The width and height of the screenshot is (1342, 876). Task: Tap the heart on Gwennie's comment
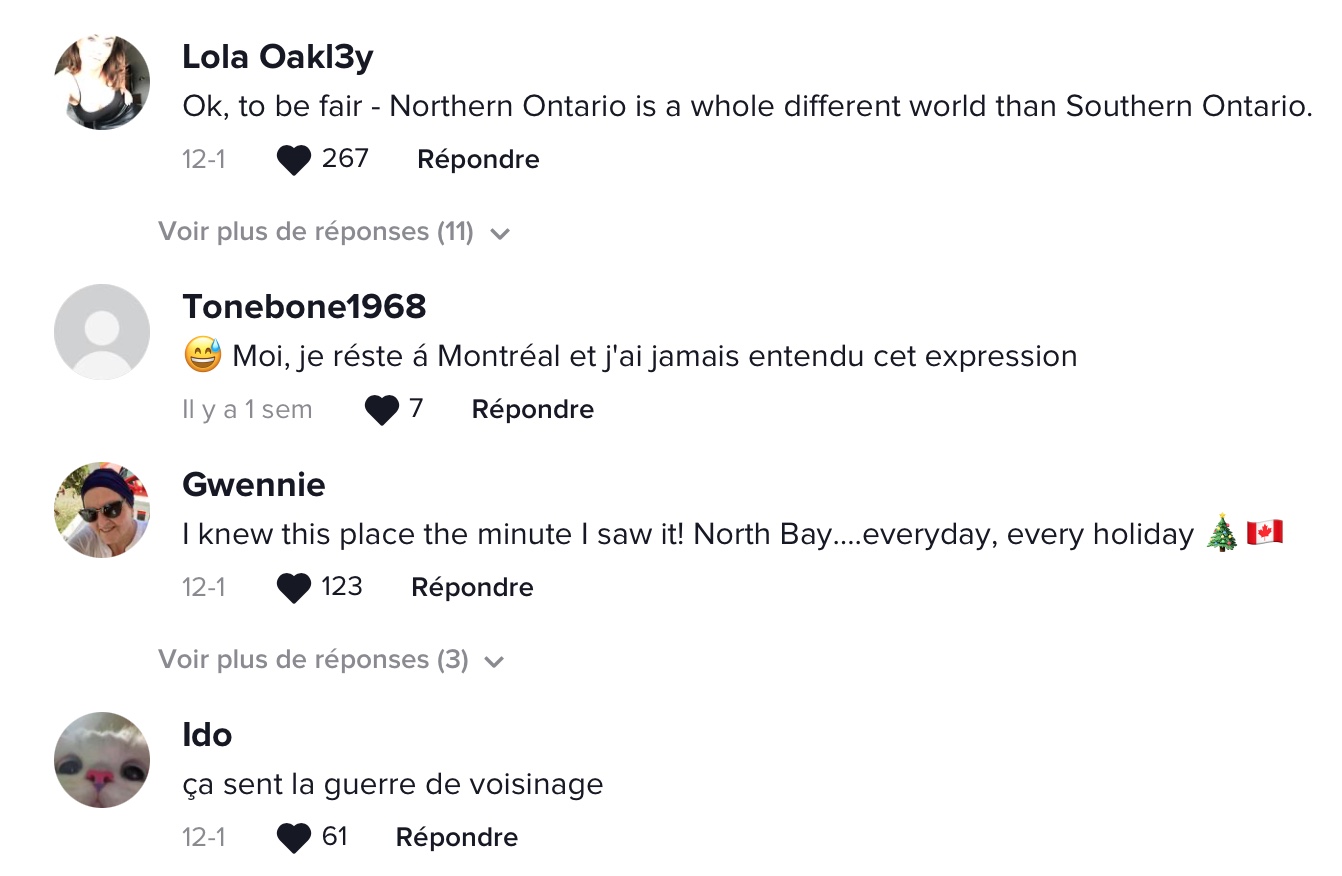pyautogui.click(x=293, y=588)
